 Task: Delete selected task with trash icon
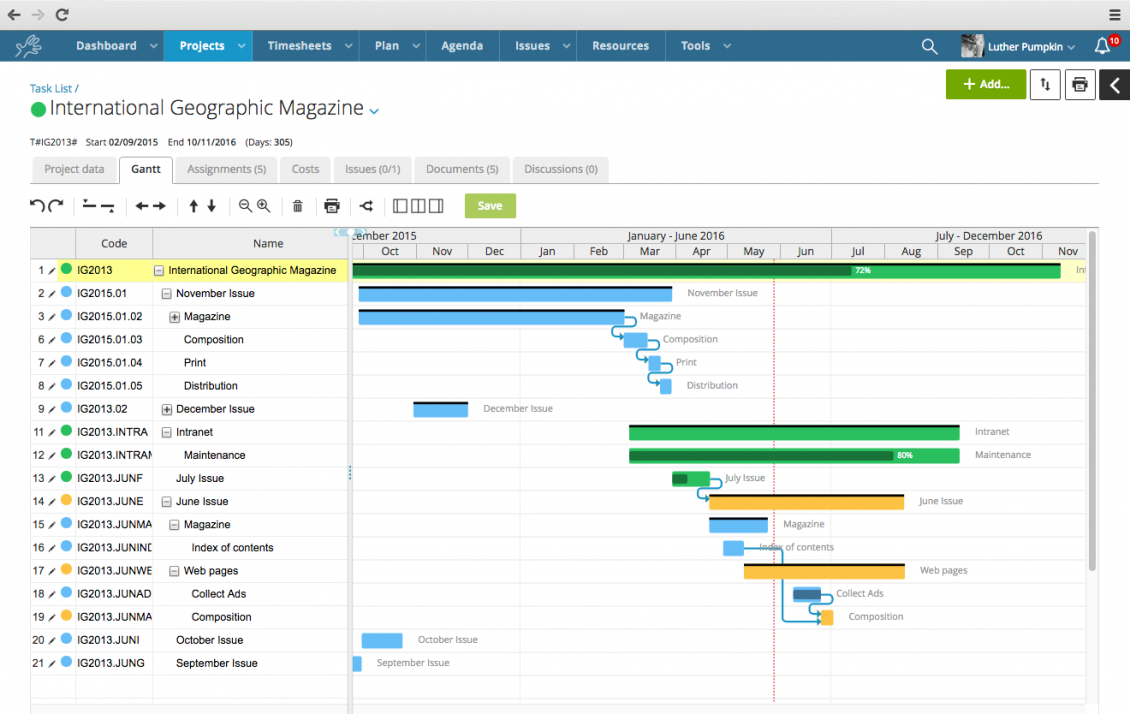297,206
